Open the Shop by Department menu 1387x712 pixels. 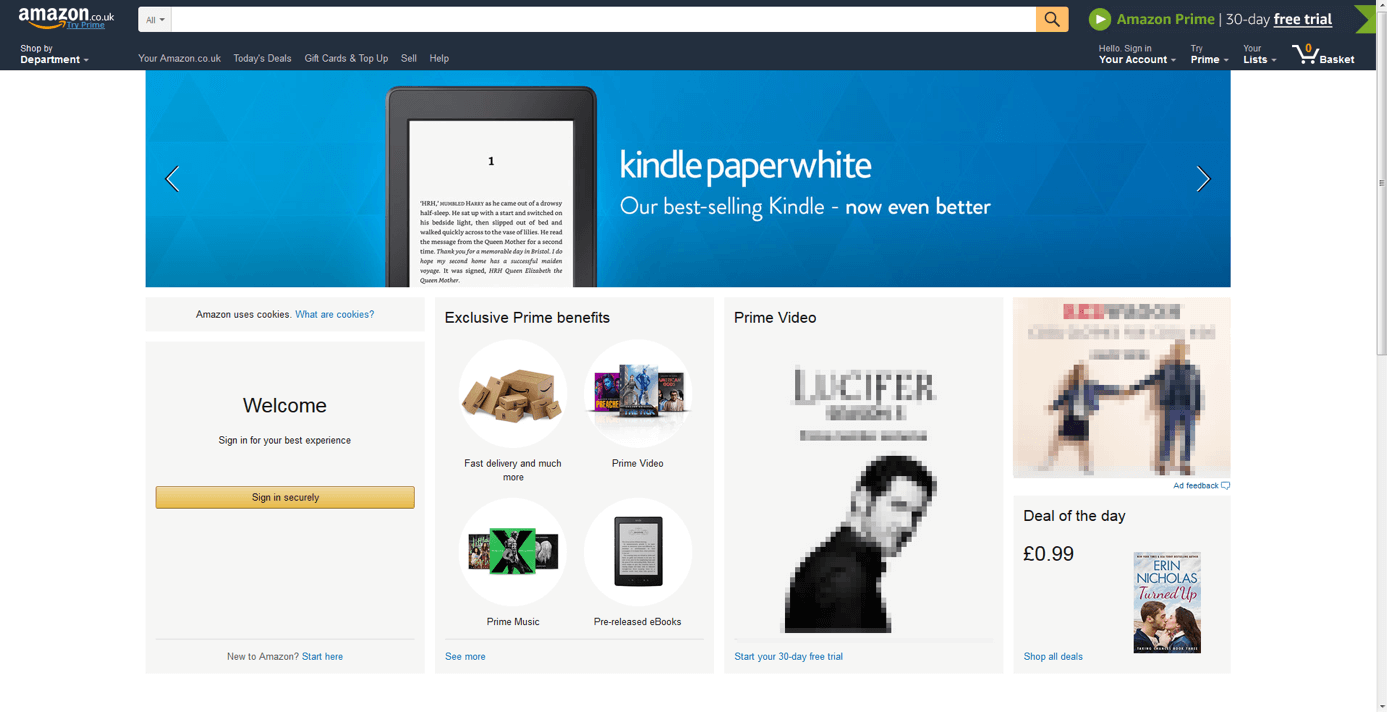(54, 54)
